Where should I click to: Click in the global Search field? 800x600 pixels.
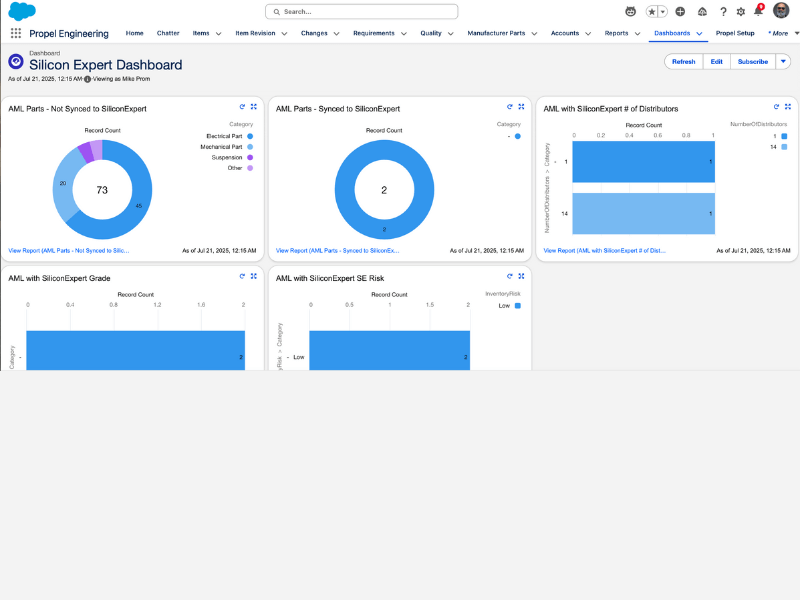click(362, 11)
